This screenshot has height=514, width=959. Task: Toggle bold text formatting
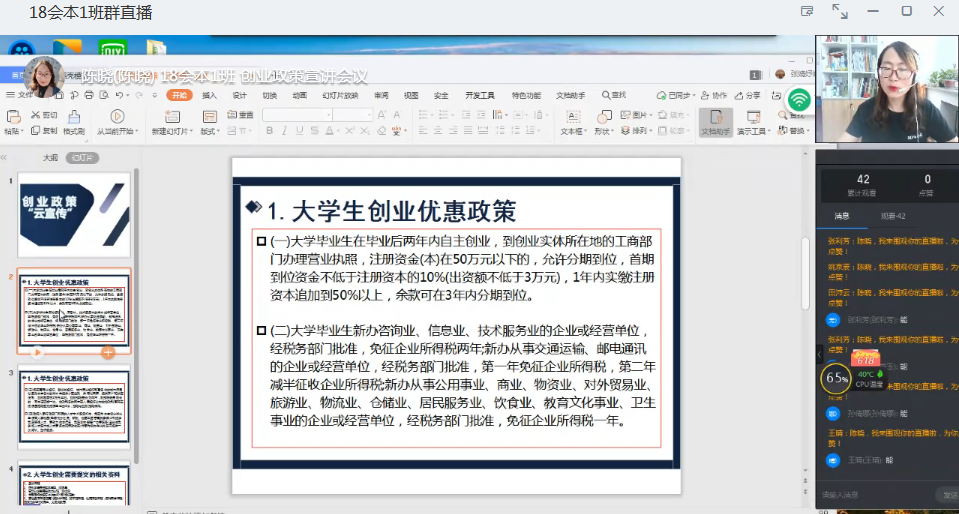coord(267,131)
